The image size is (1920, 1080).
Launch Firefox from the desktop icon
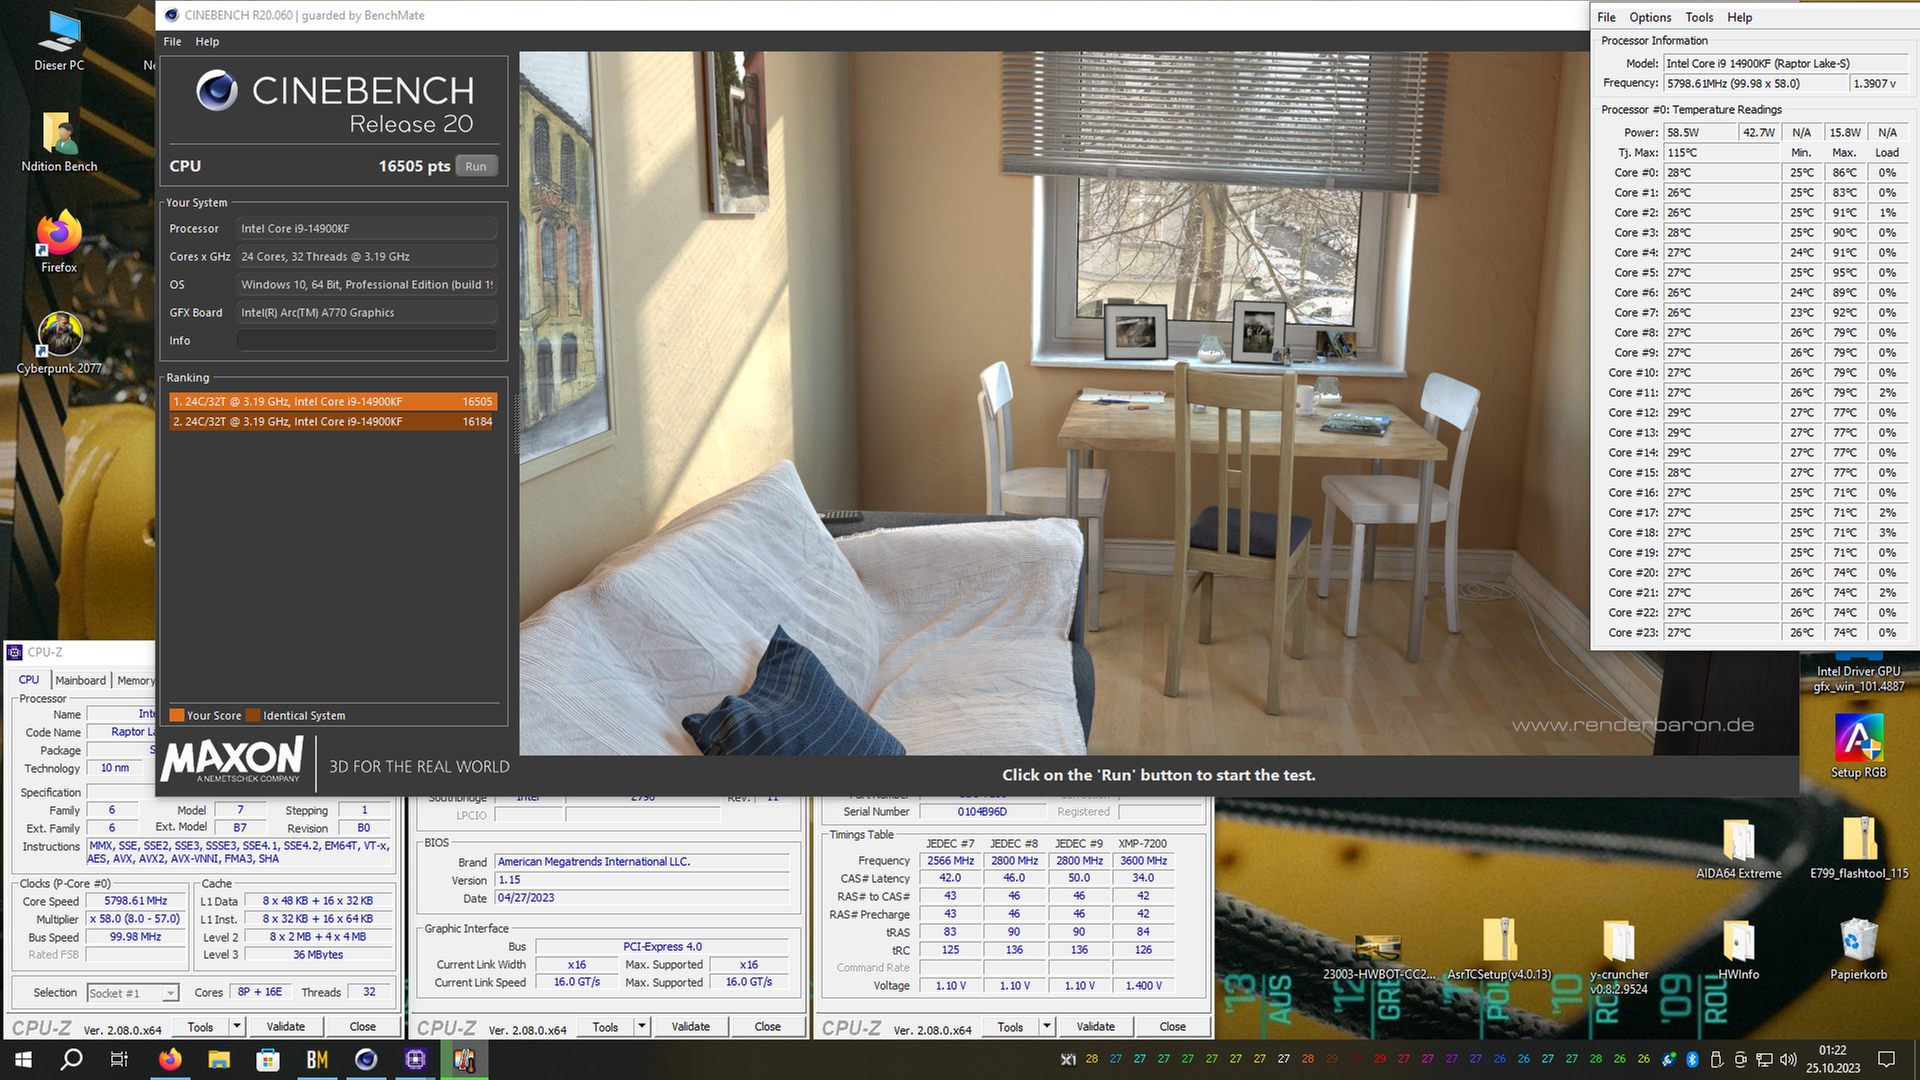tap(59, 241)
